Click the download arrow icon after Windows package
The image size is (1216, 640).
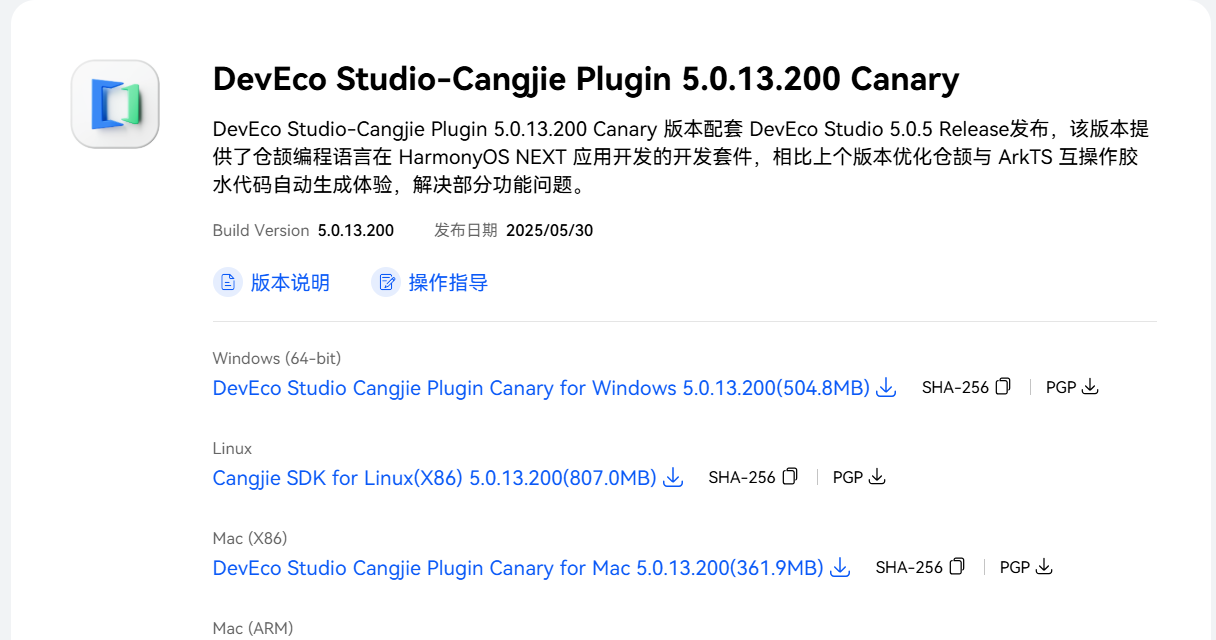click(x=886, y=388)
